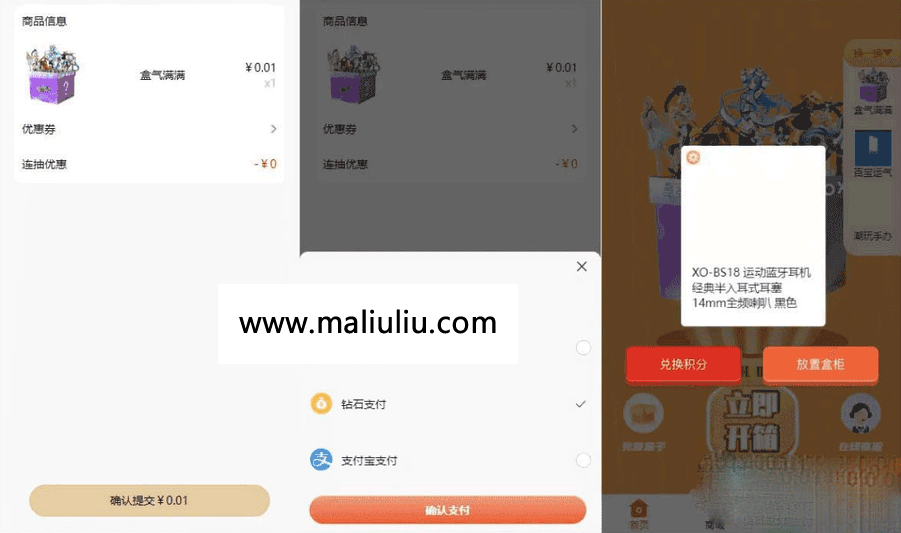Click the red 兑换积分 button
The width and height of the screenshot is (901, 533).
pyautogui.click(x=683, y=364)
